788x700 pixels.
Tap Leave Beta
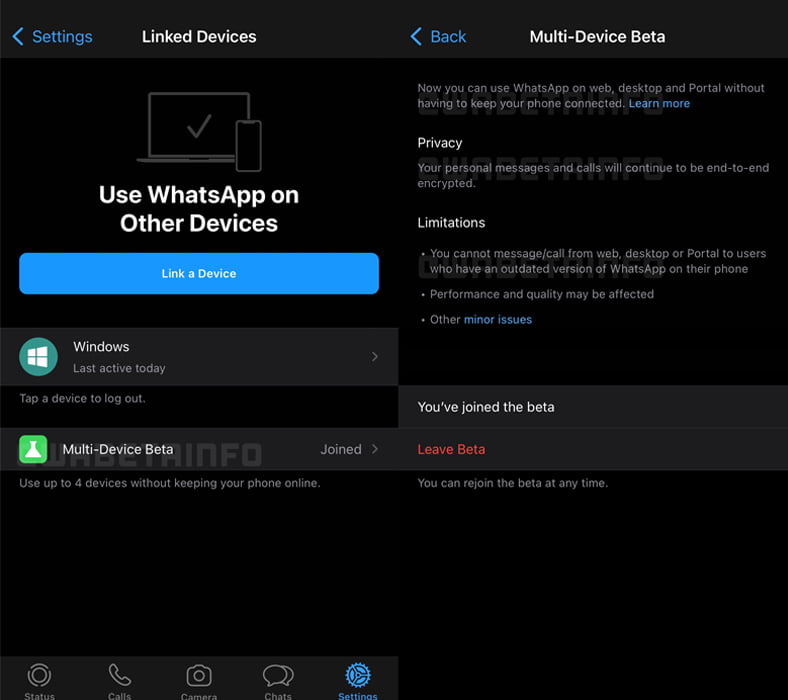[451, 449]
